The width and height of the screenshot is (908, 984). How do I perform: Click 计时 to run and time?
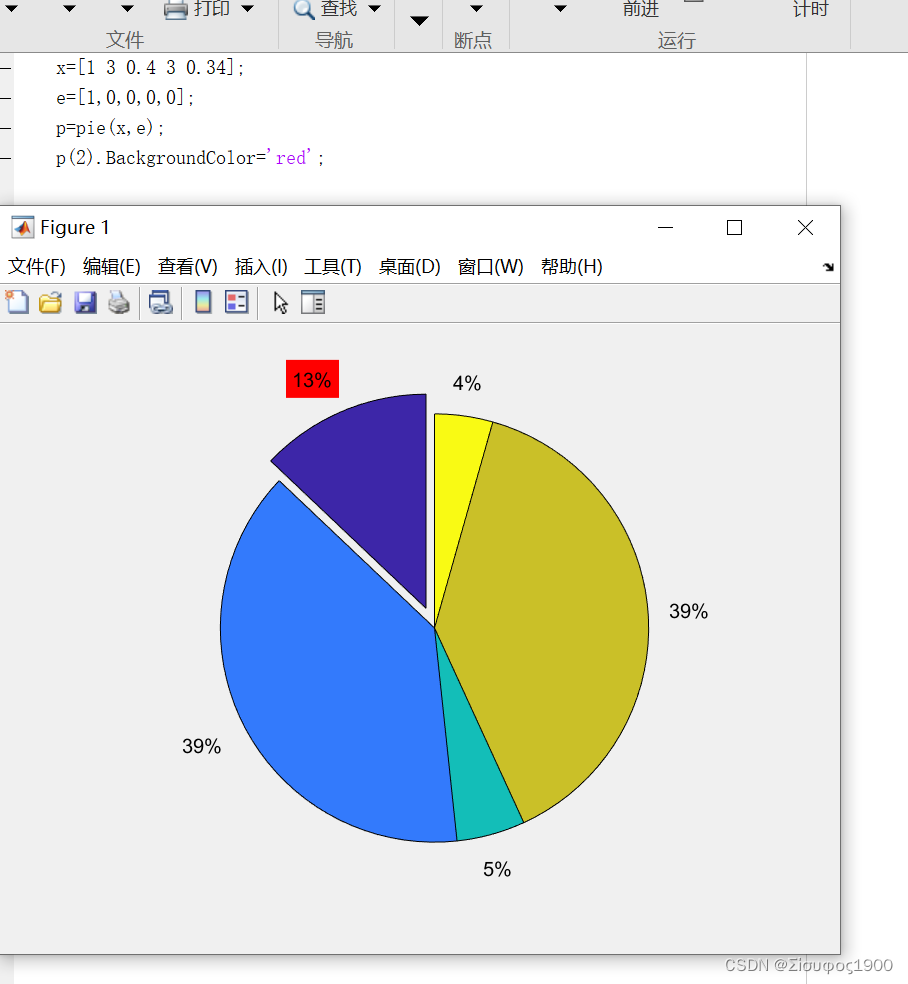point(810,10)
